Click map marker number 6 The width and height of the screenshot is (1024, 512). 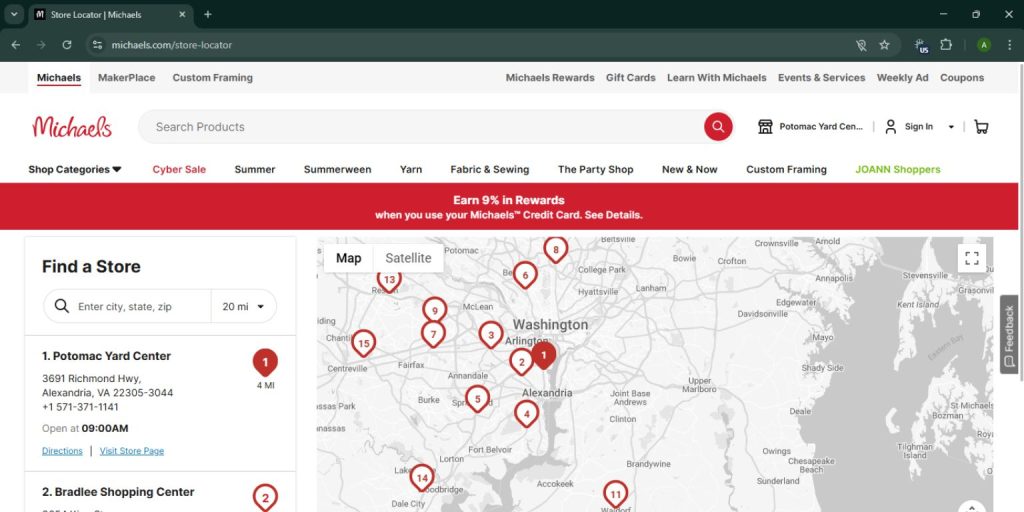525,275
